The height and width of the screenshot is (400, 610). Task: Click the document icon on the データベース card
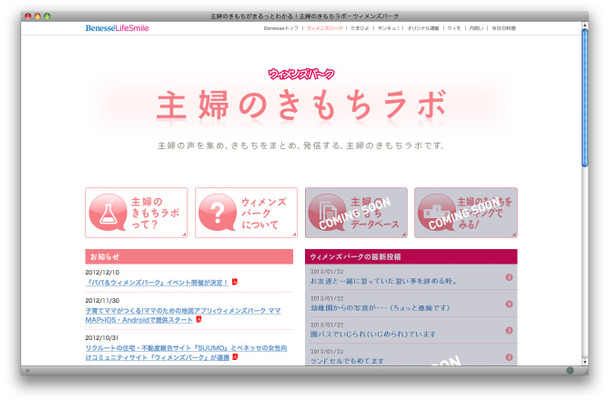pyautogui.click(x=328, y=212)
